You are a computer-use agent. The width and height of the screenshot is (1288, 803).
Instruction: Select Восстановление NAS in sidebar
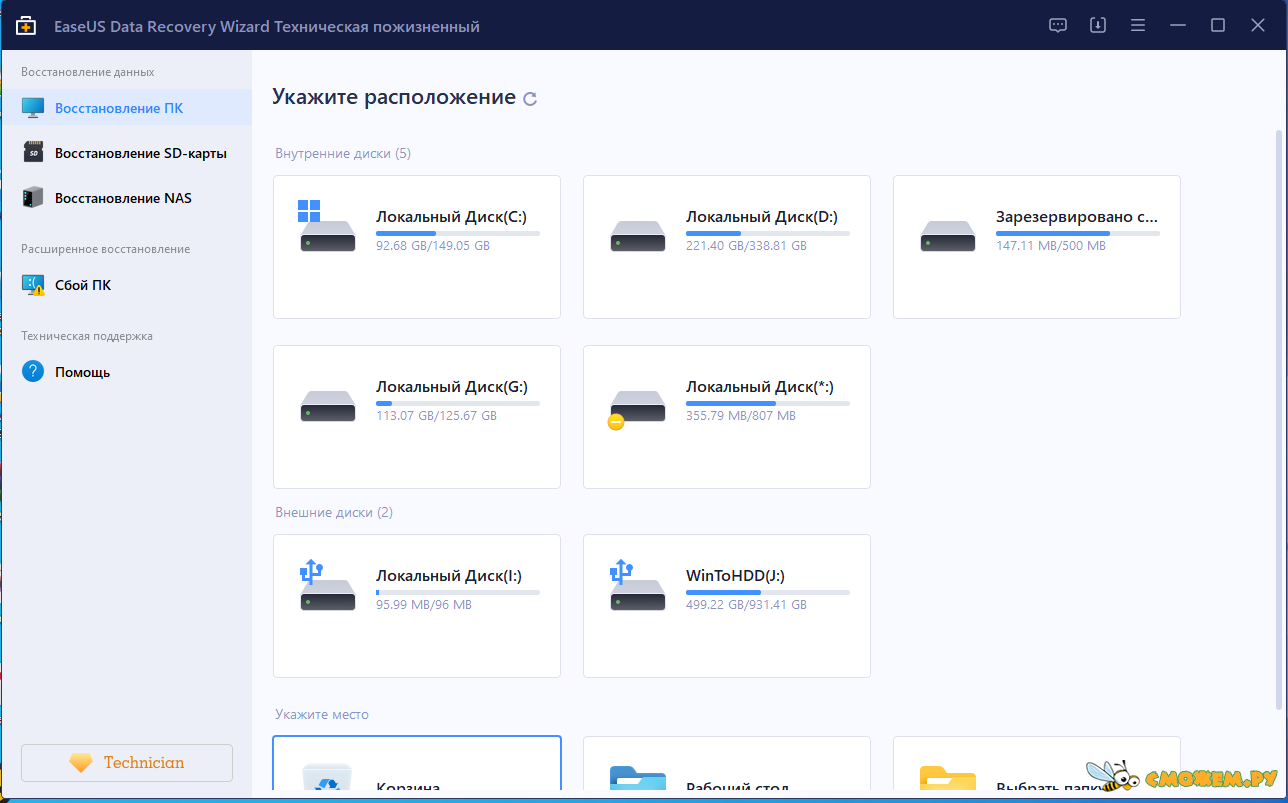click(x=126, y=198)
